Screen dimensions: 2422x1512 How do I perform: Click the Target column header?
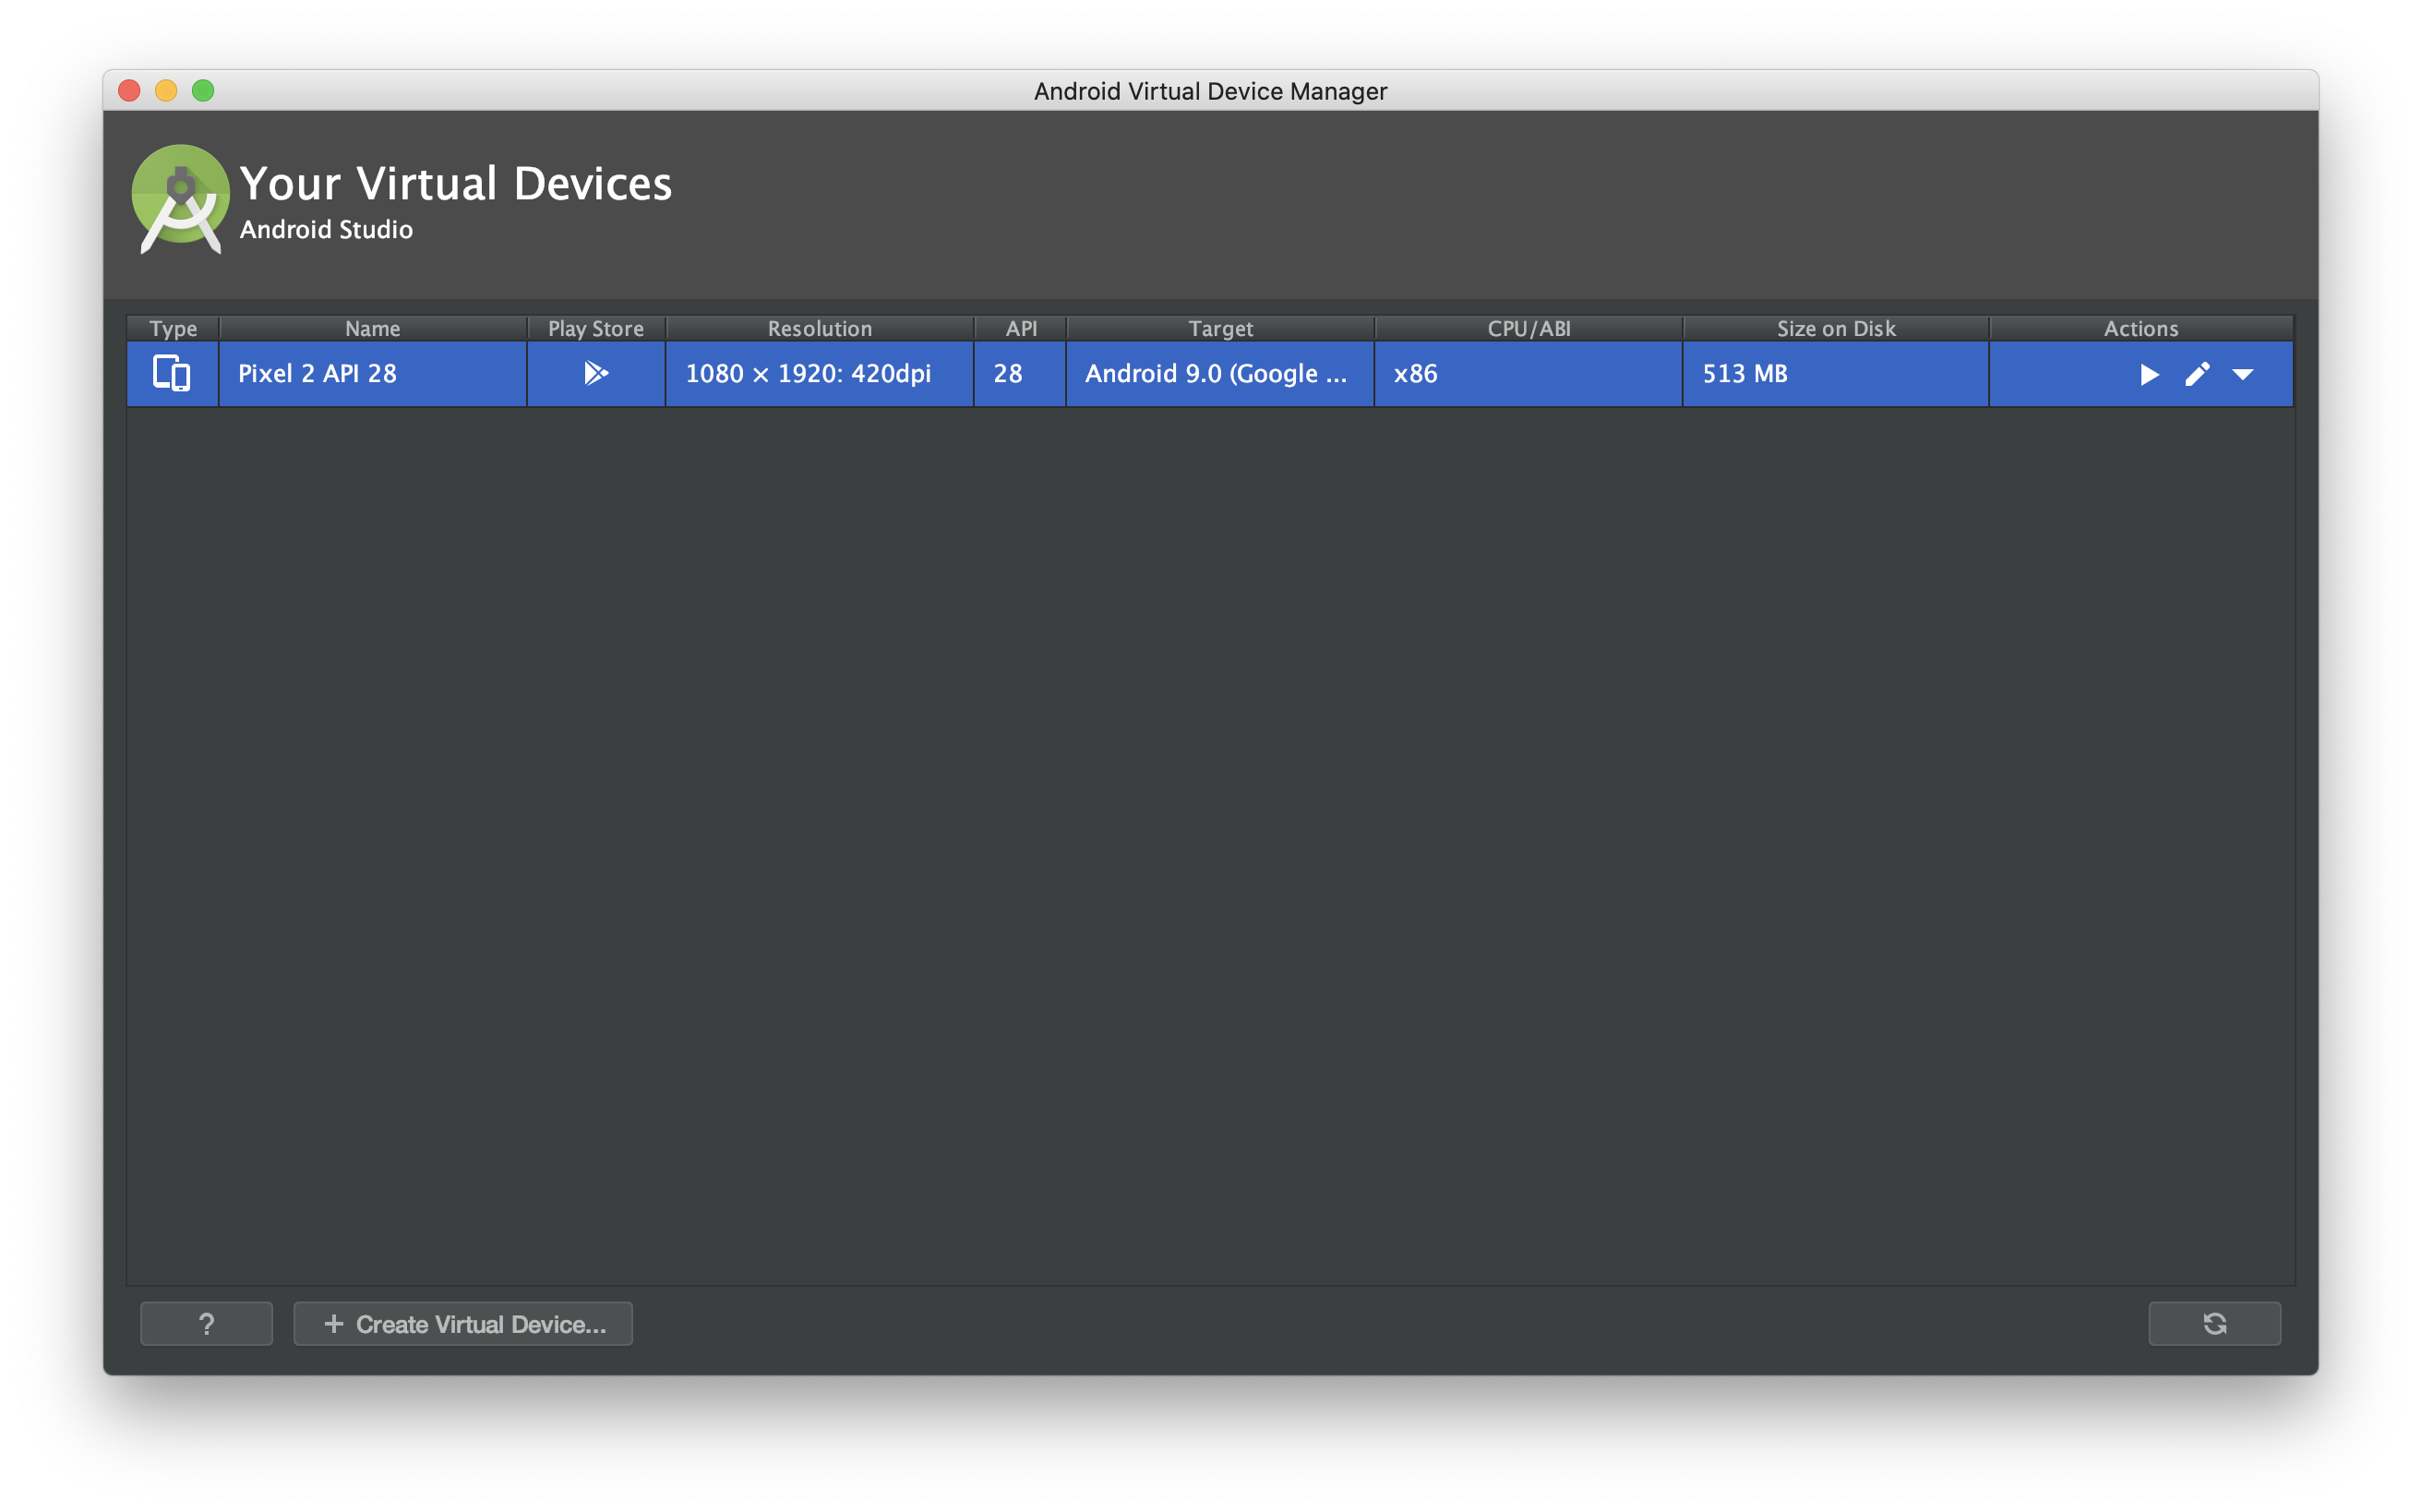tap(1220, 328)
